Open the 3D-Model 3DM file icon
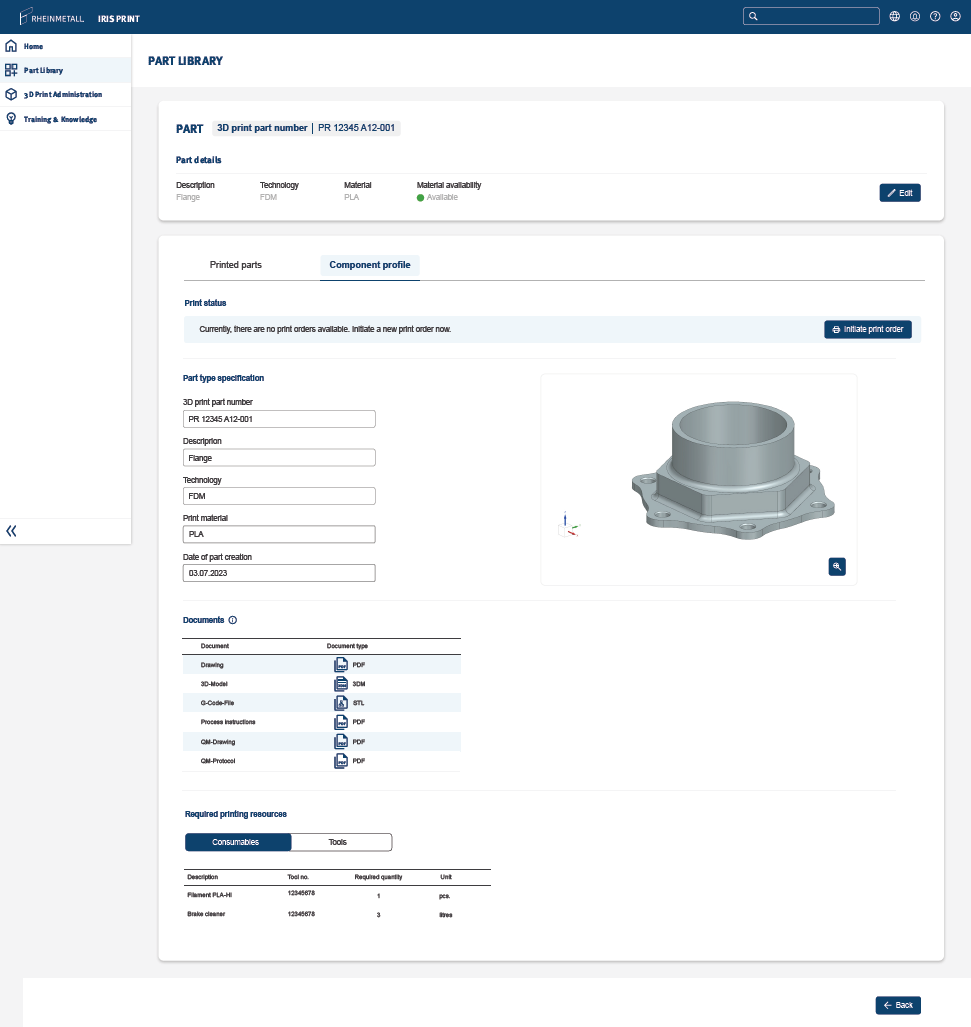This screenshot has height=1027, width=971. (340, 684)
